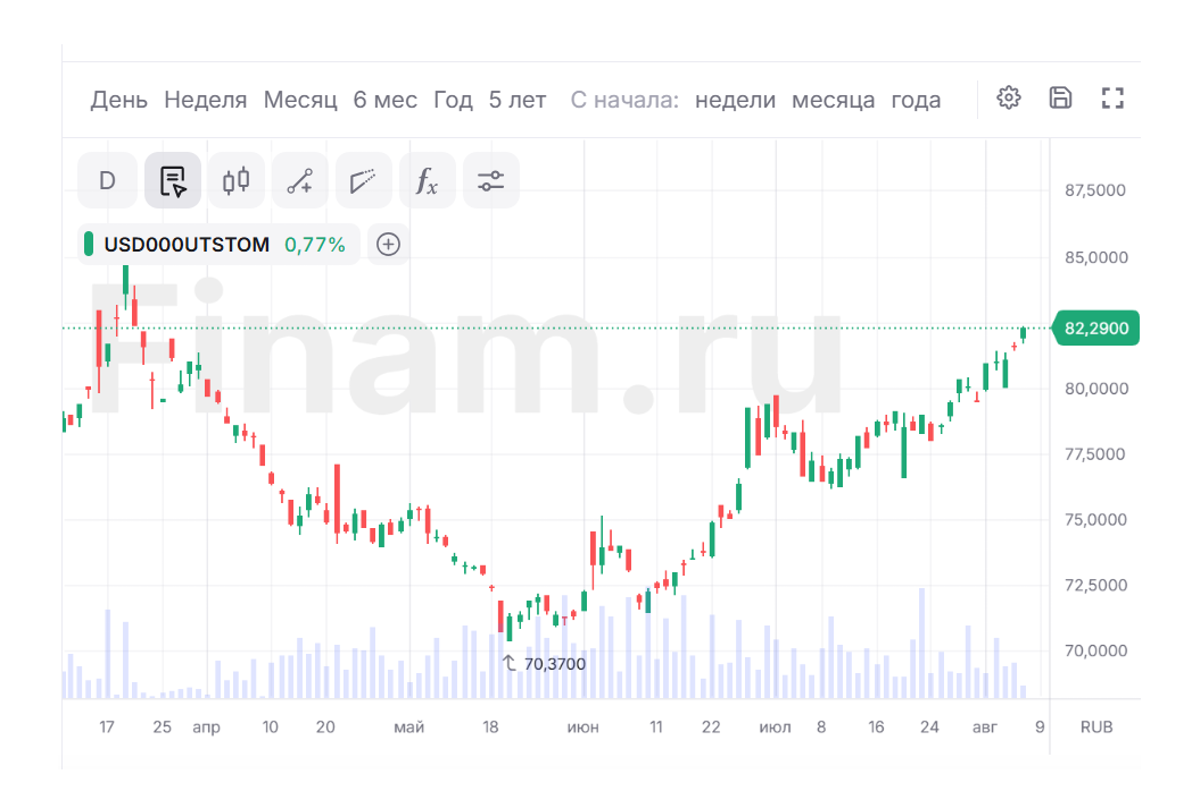
Task: Open the D timeframe selector
Action: tap(107, 181)
